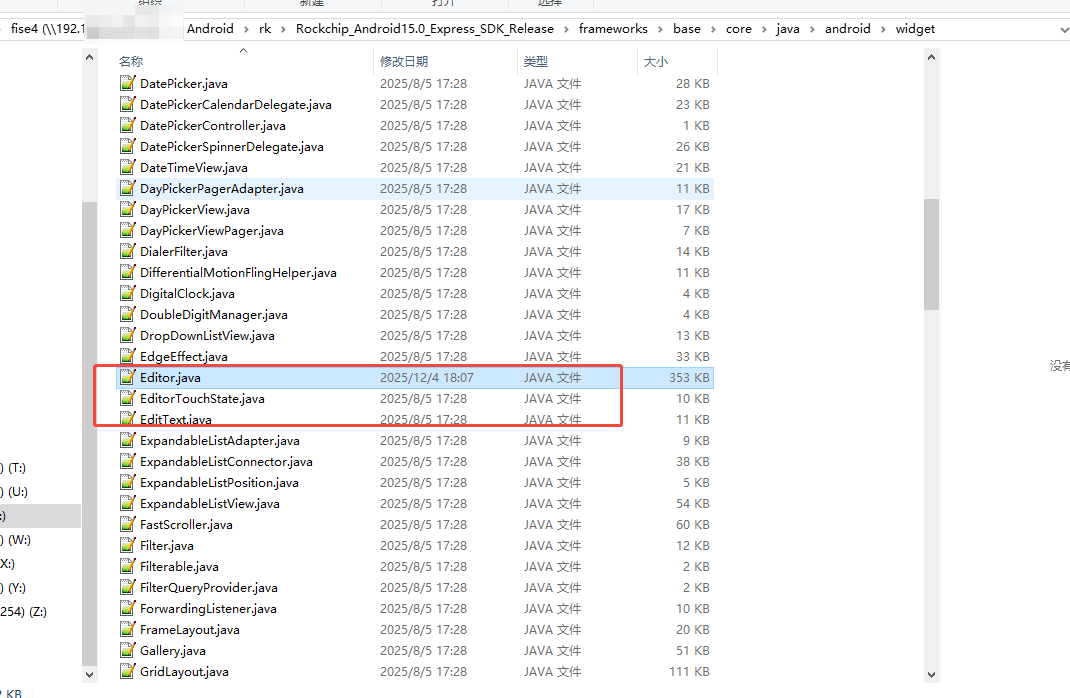Open chevron after Rockchip_Android15.0_Express_SDK_Release
Screen dimensions: 1070x698
pyautogui.click(x=566, y=29)
